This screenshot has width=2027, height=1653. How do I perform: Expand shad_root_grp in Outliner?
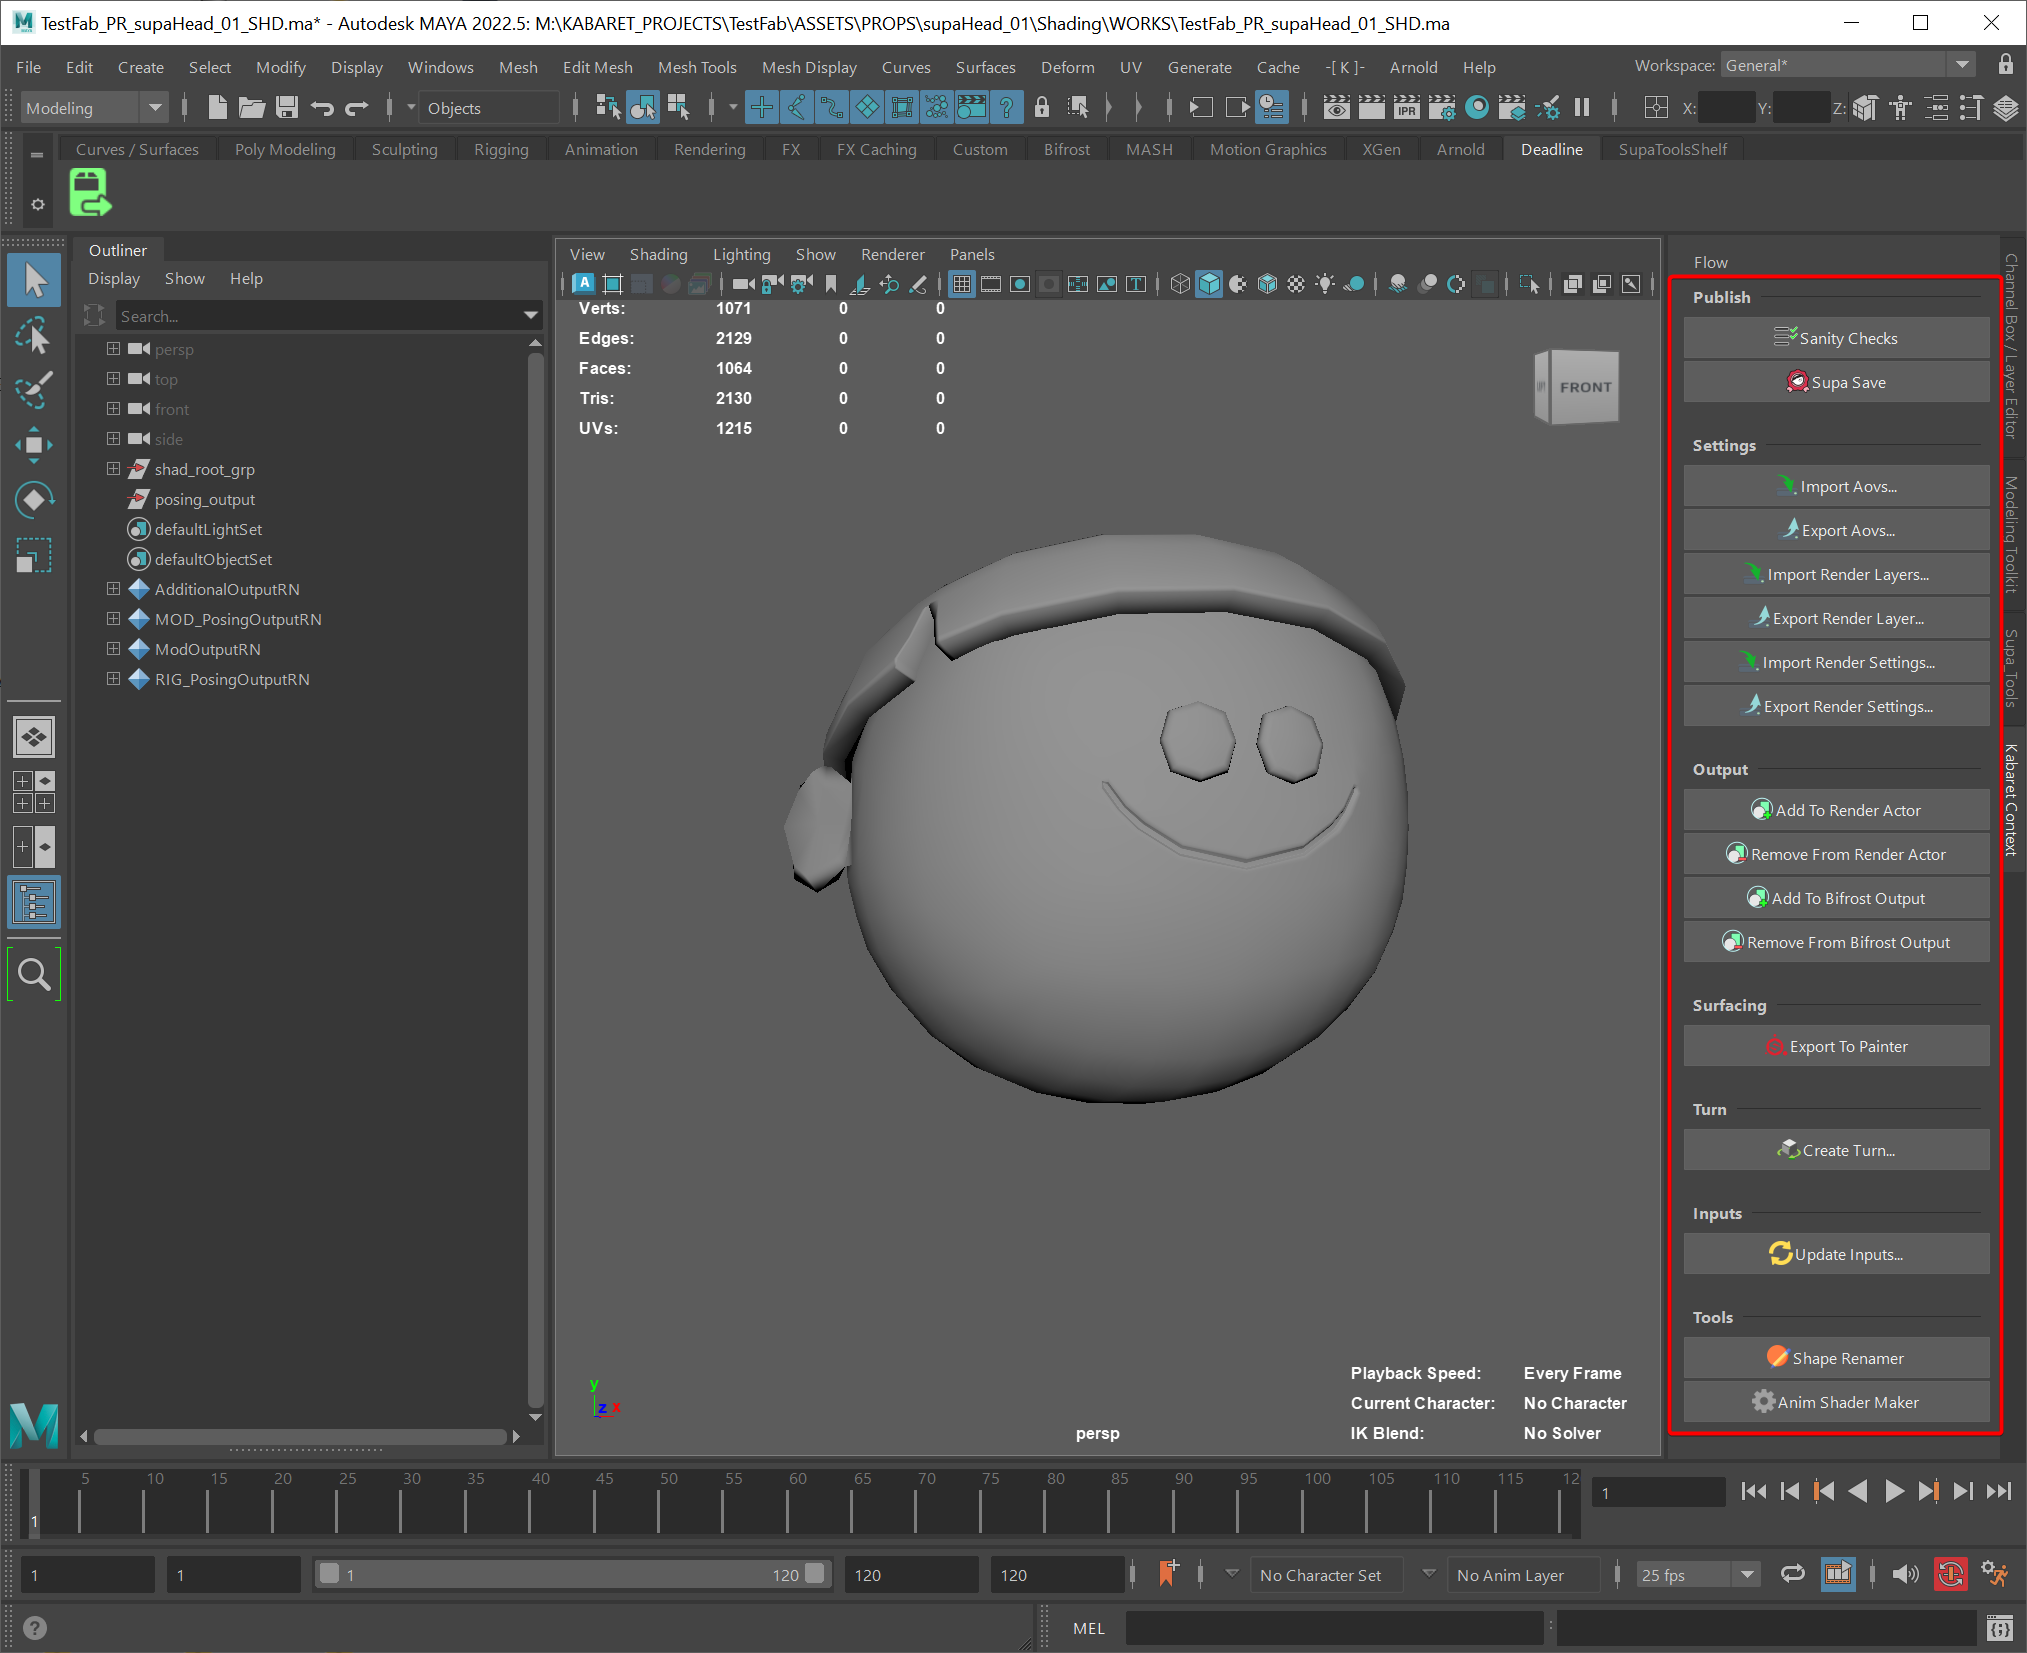pyautogui.click(x=113, y=469)
